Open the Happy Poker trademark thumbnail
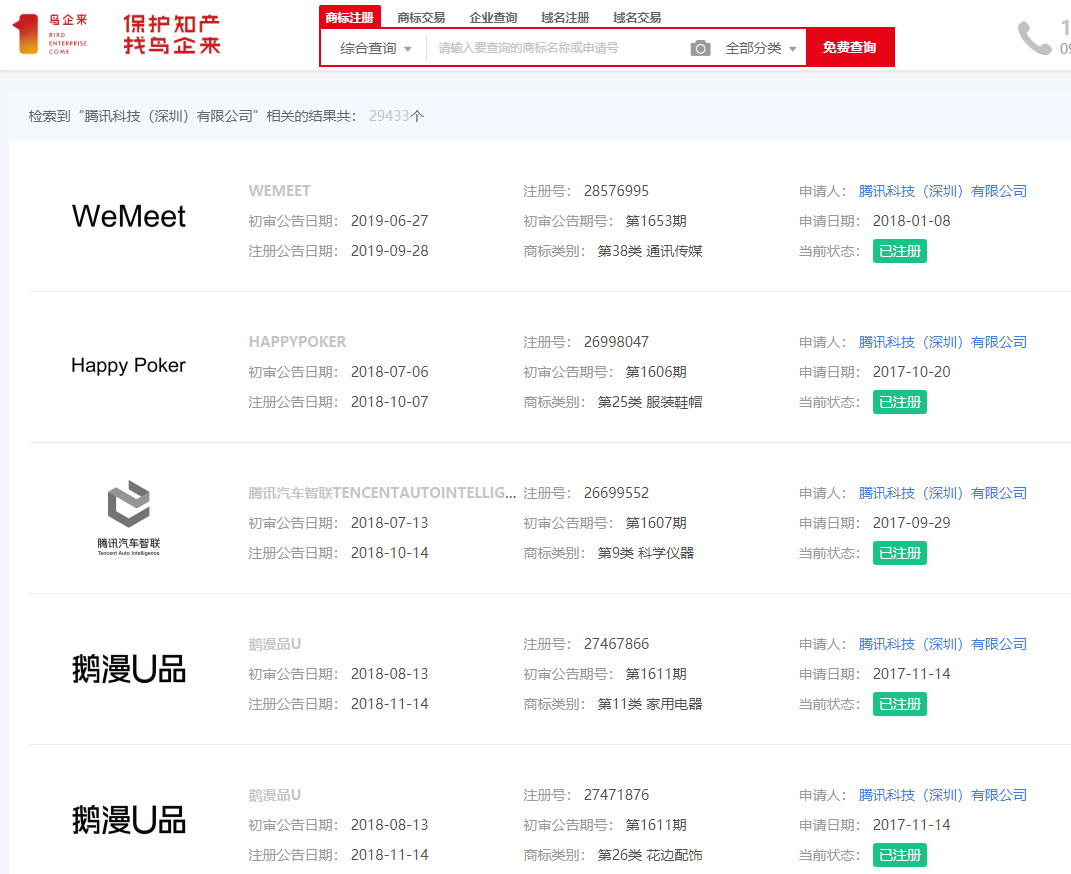 tap(128, 365)
